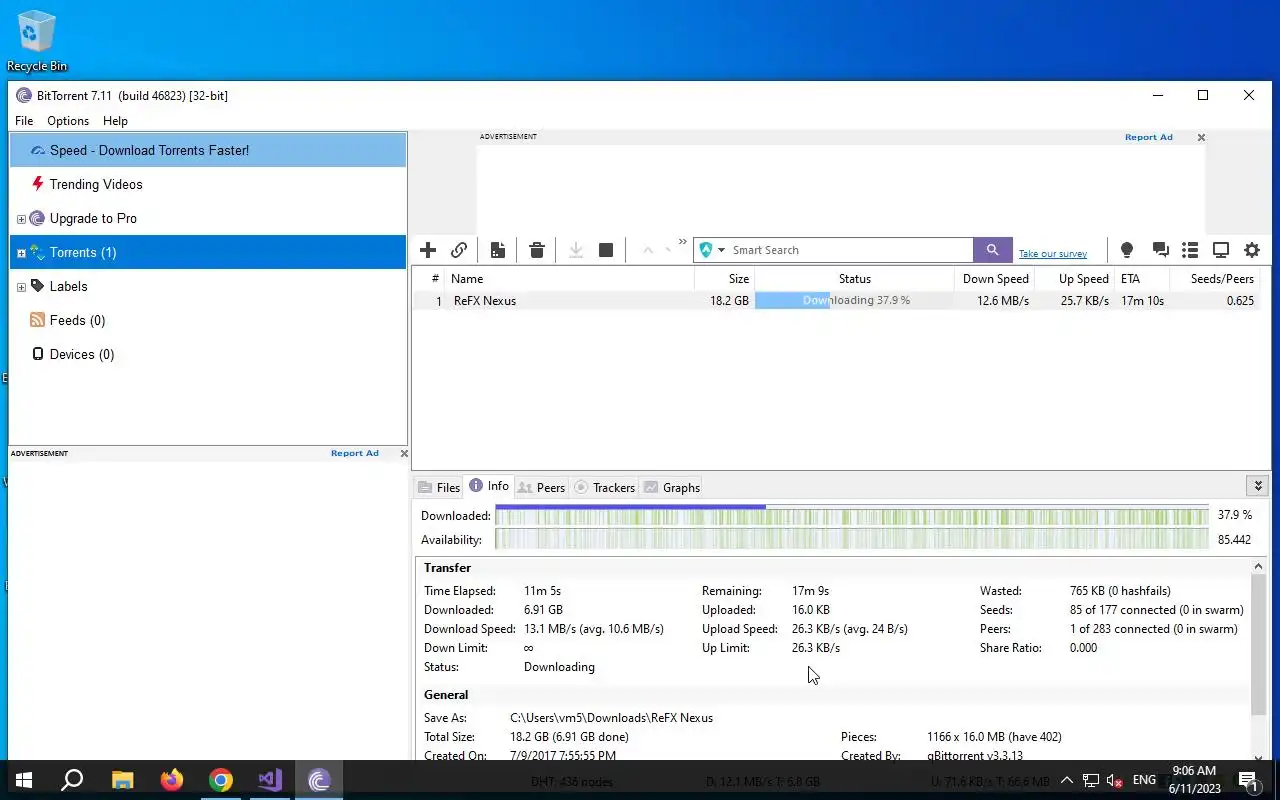This screenshot has height=800, width=1280.
Task: Open the chat bubbles icon
Action: [x=1160, y=250]
